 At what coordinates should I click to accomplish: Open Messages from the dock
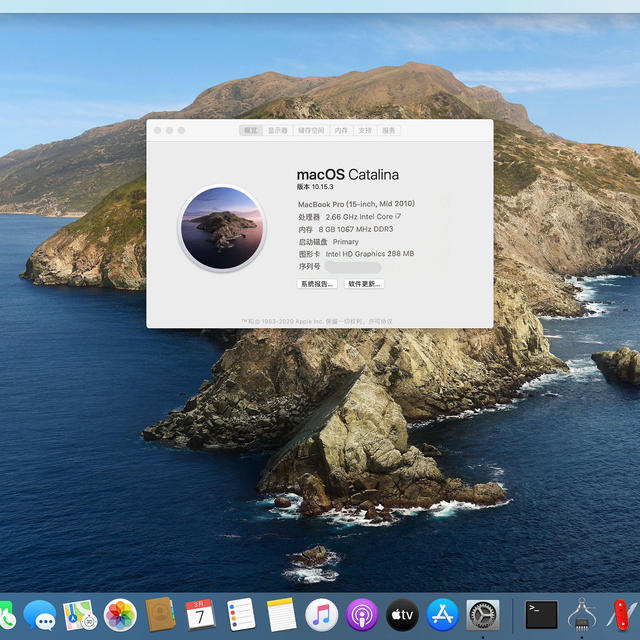tap(40, 615)
